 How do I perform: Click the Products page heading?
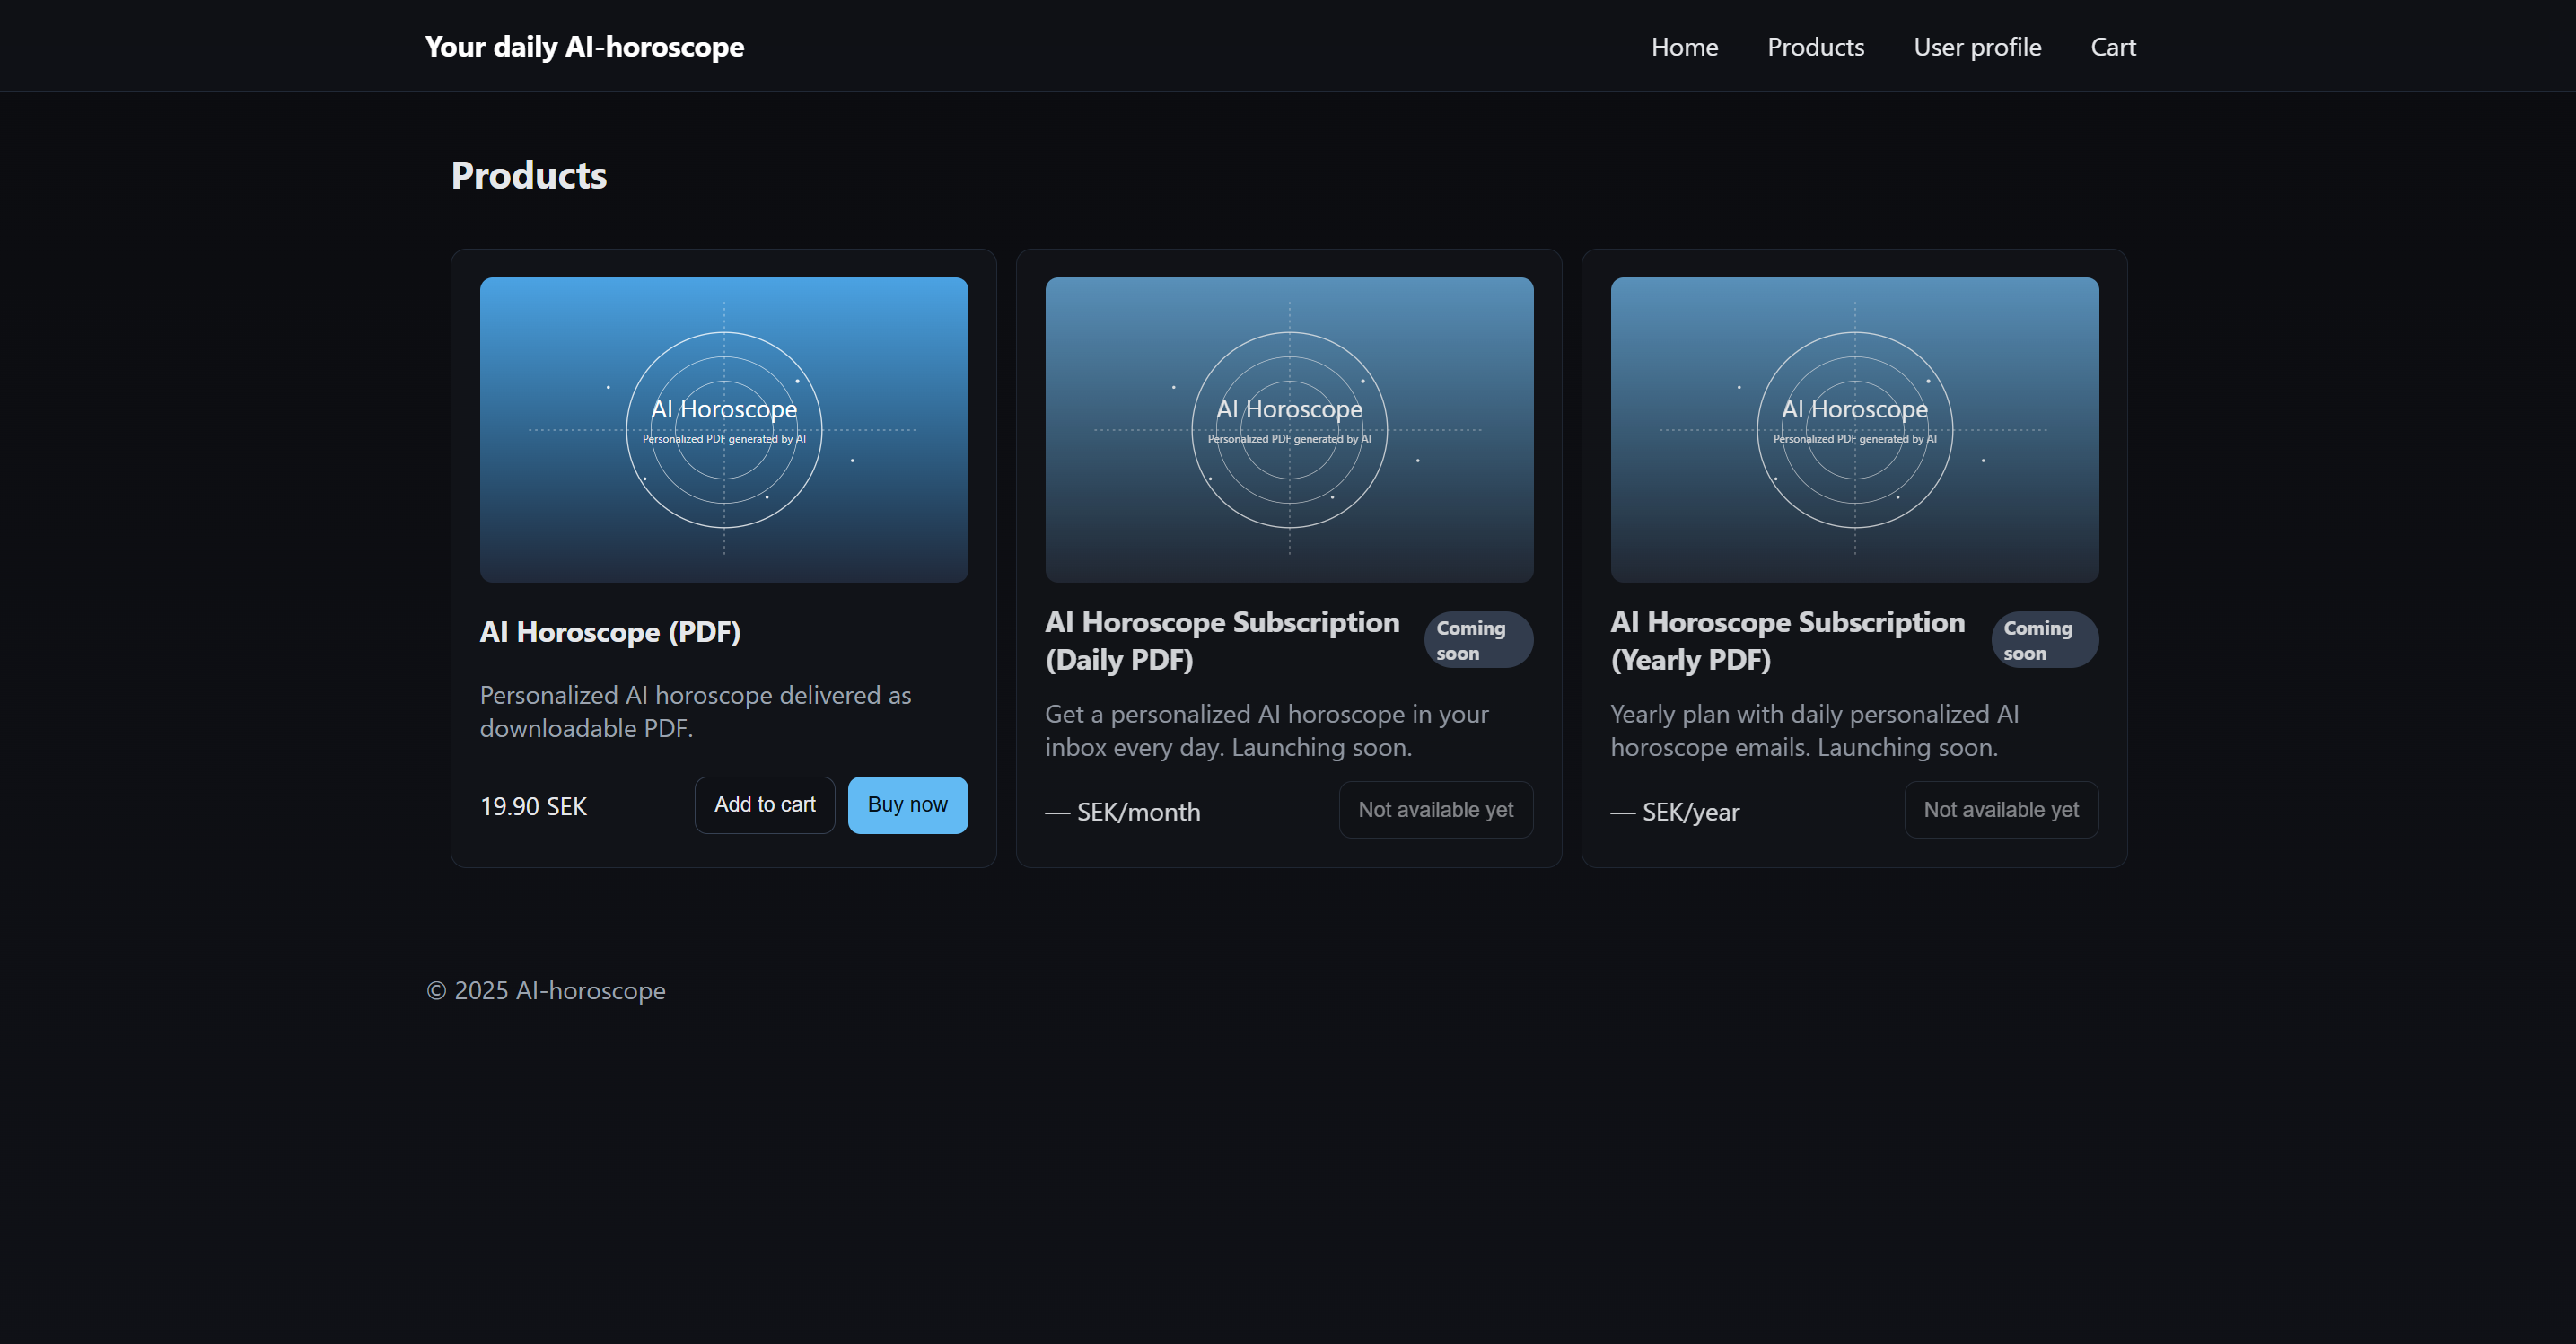(x=528, y=176)
